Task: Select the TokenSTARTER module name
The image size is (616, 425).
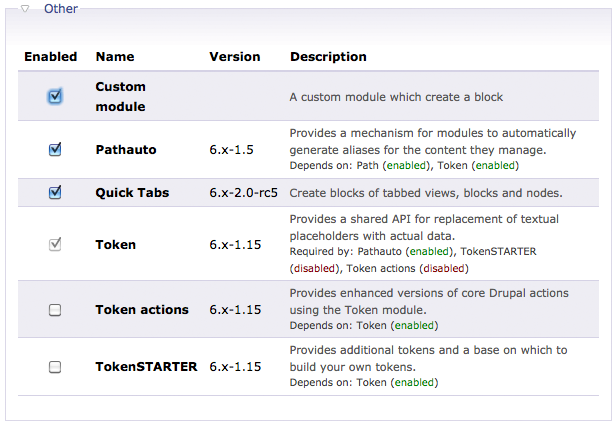Action: tap(146, 367)
